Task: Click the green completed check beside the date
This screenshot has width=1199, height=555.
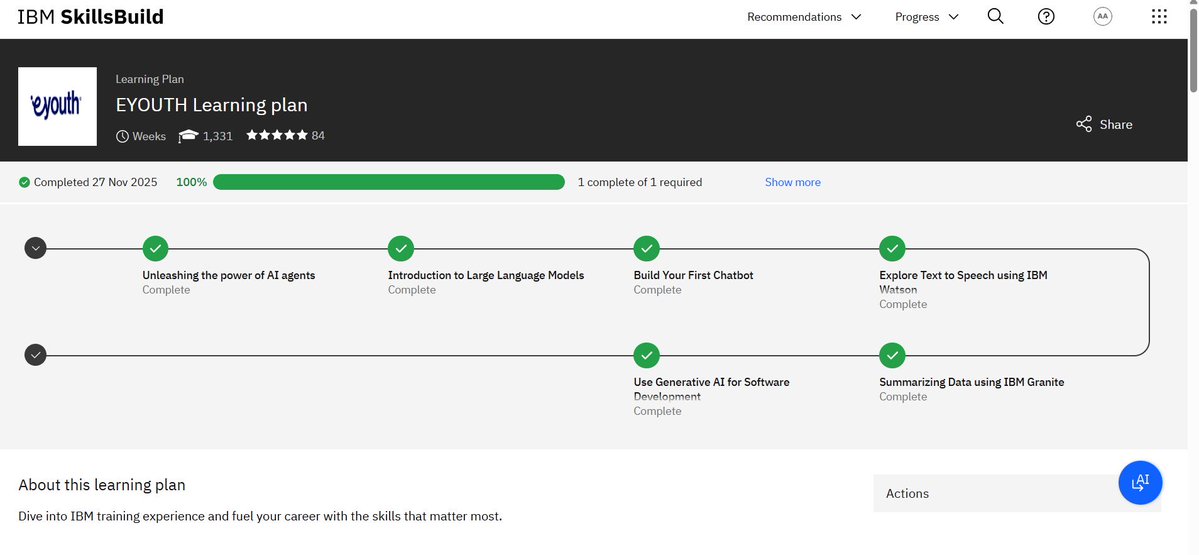Action: (x=24, y=182)
